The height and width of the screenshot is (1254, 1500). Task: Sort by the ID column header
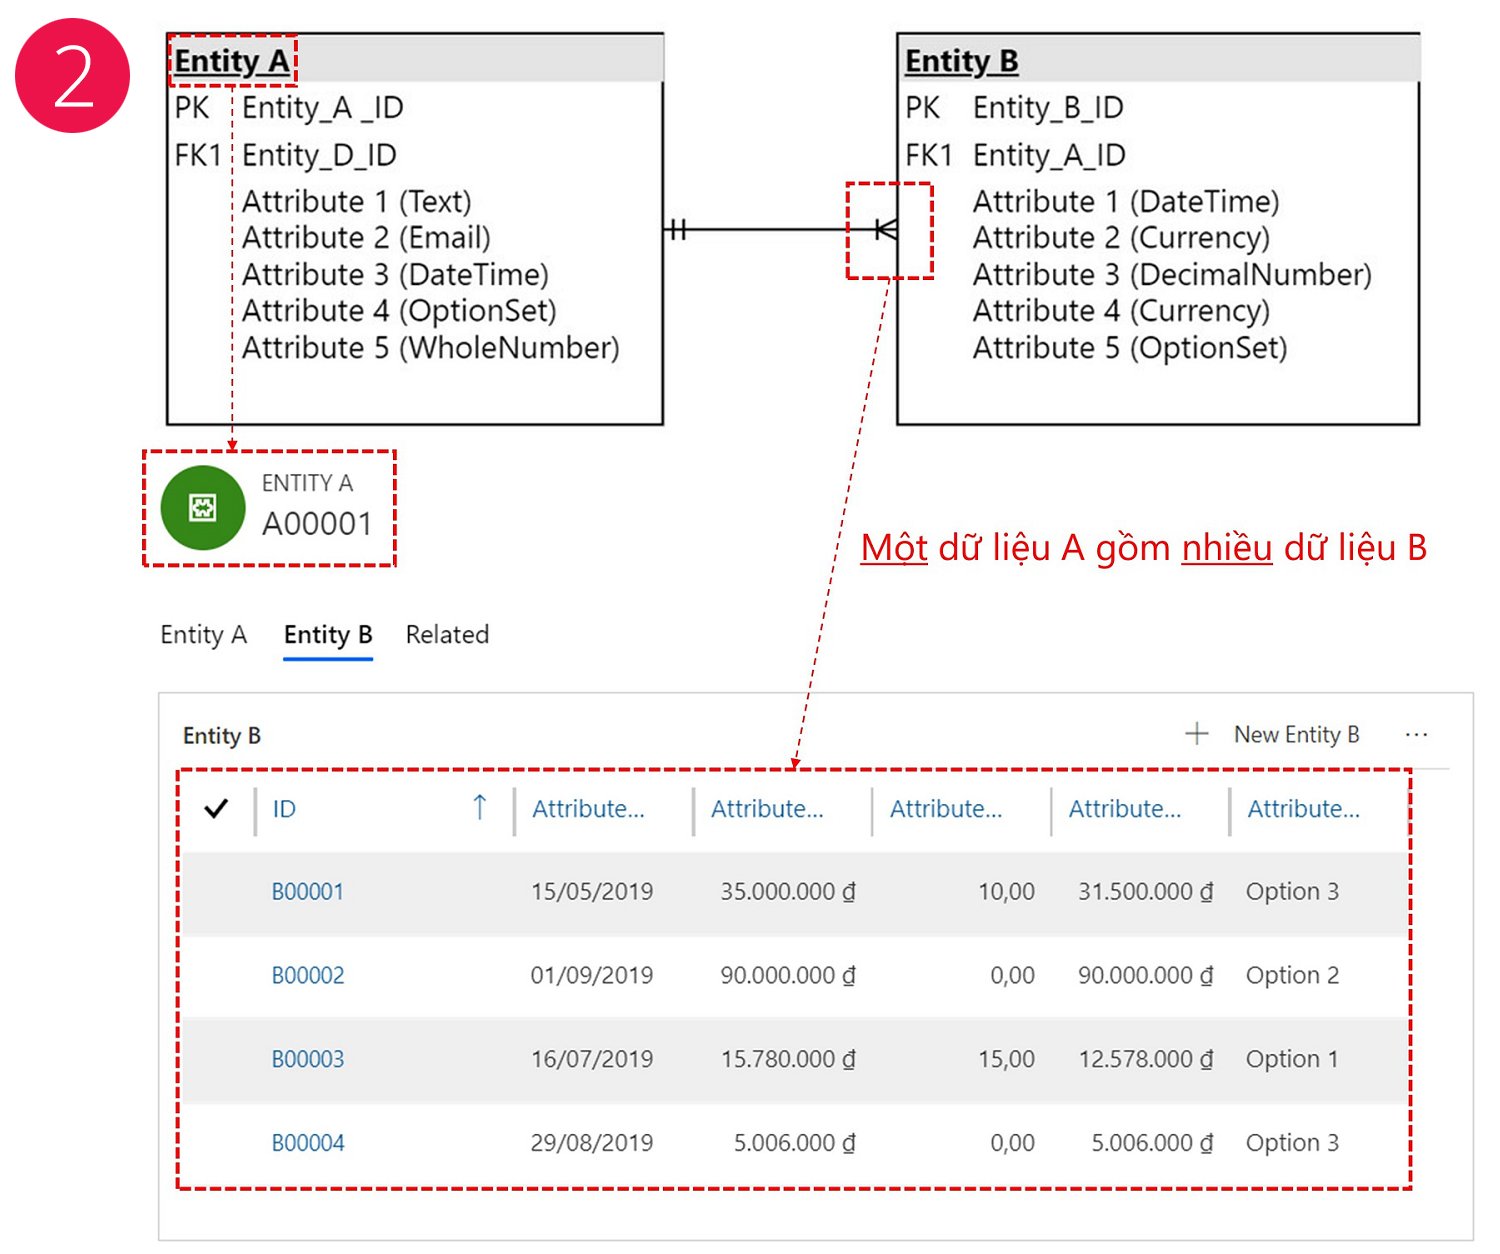(x=284, y=809)
